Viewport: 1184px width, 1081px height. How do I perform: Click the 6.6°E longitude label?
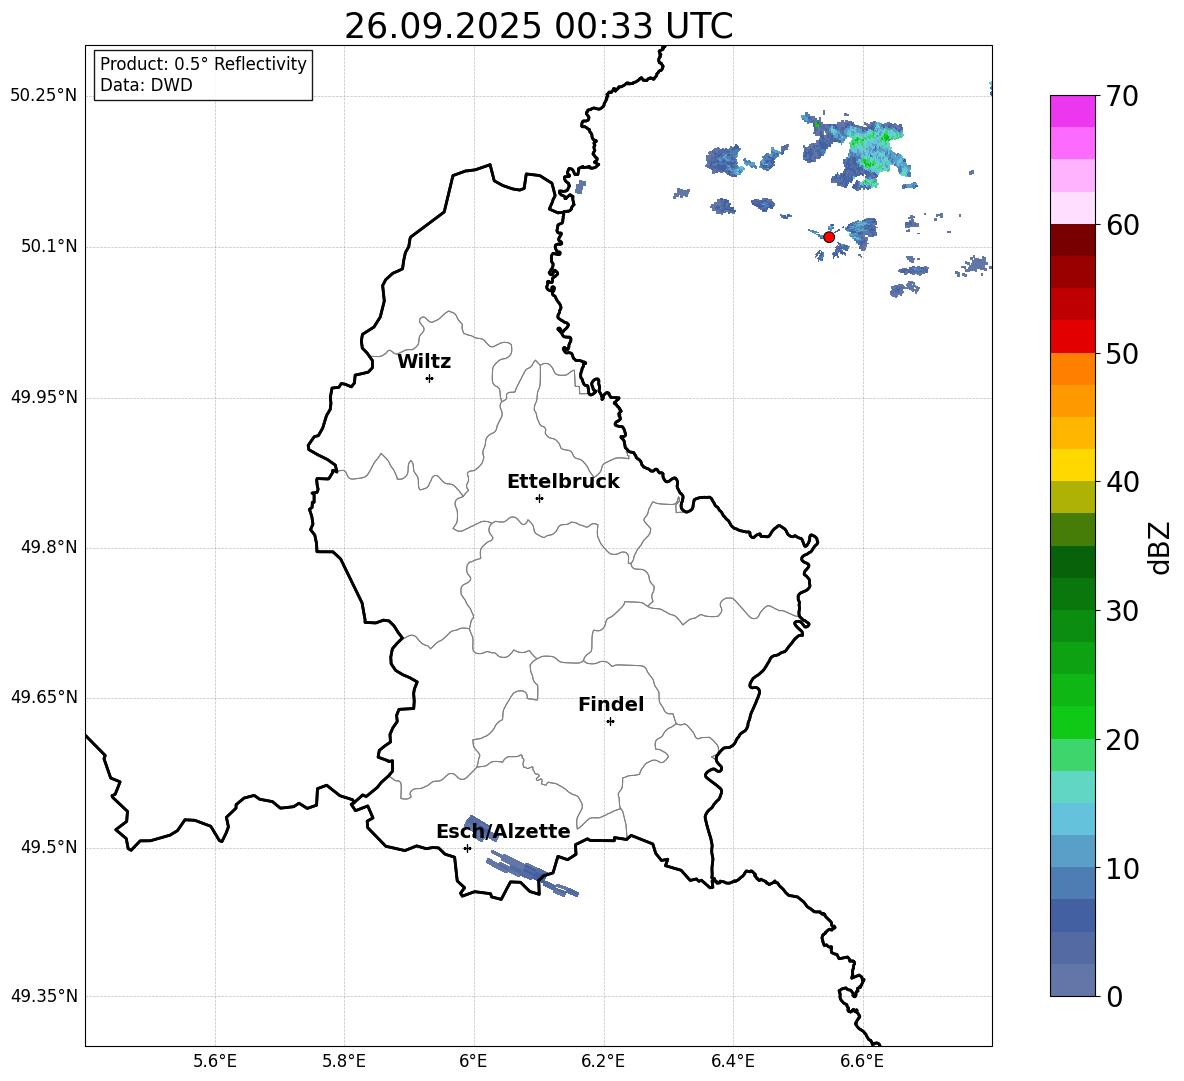(x=862, y=1061)
